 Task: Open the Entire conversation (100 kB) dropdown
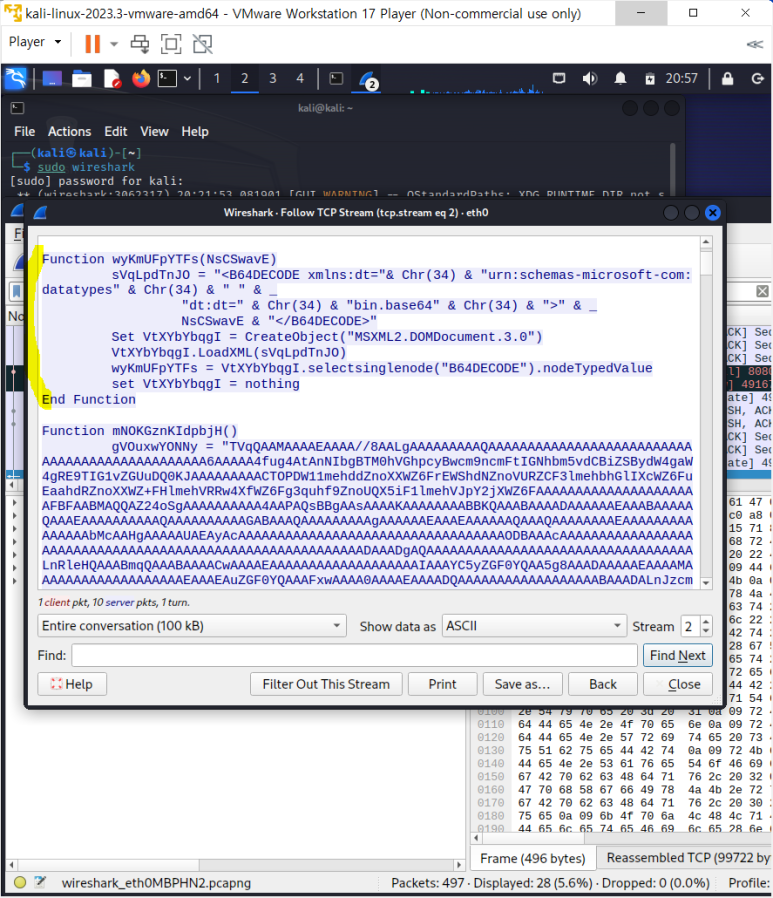pos(192,626)
